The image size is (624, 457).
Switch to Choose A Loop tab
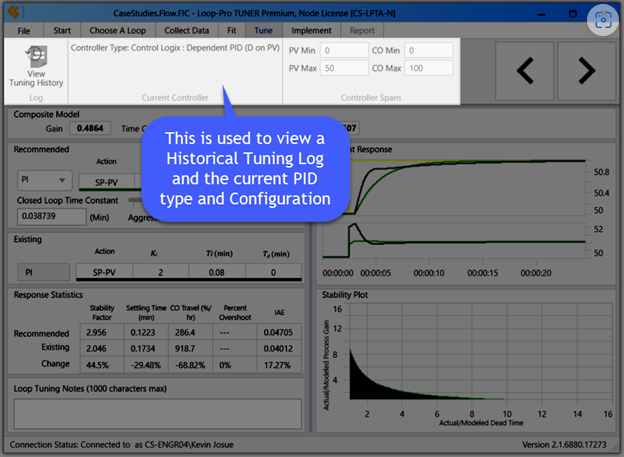pyautogui.click(x=117, y=31)
